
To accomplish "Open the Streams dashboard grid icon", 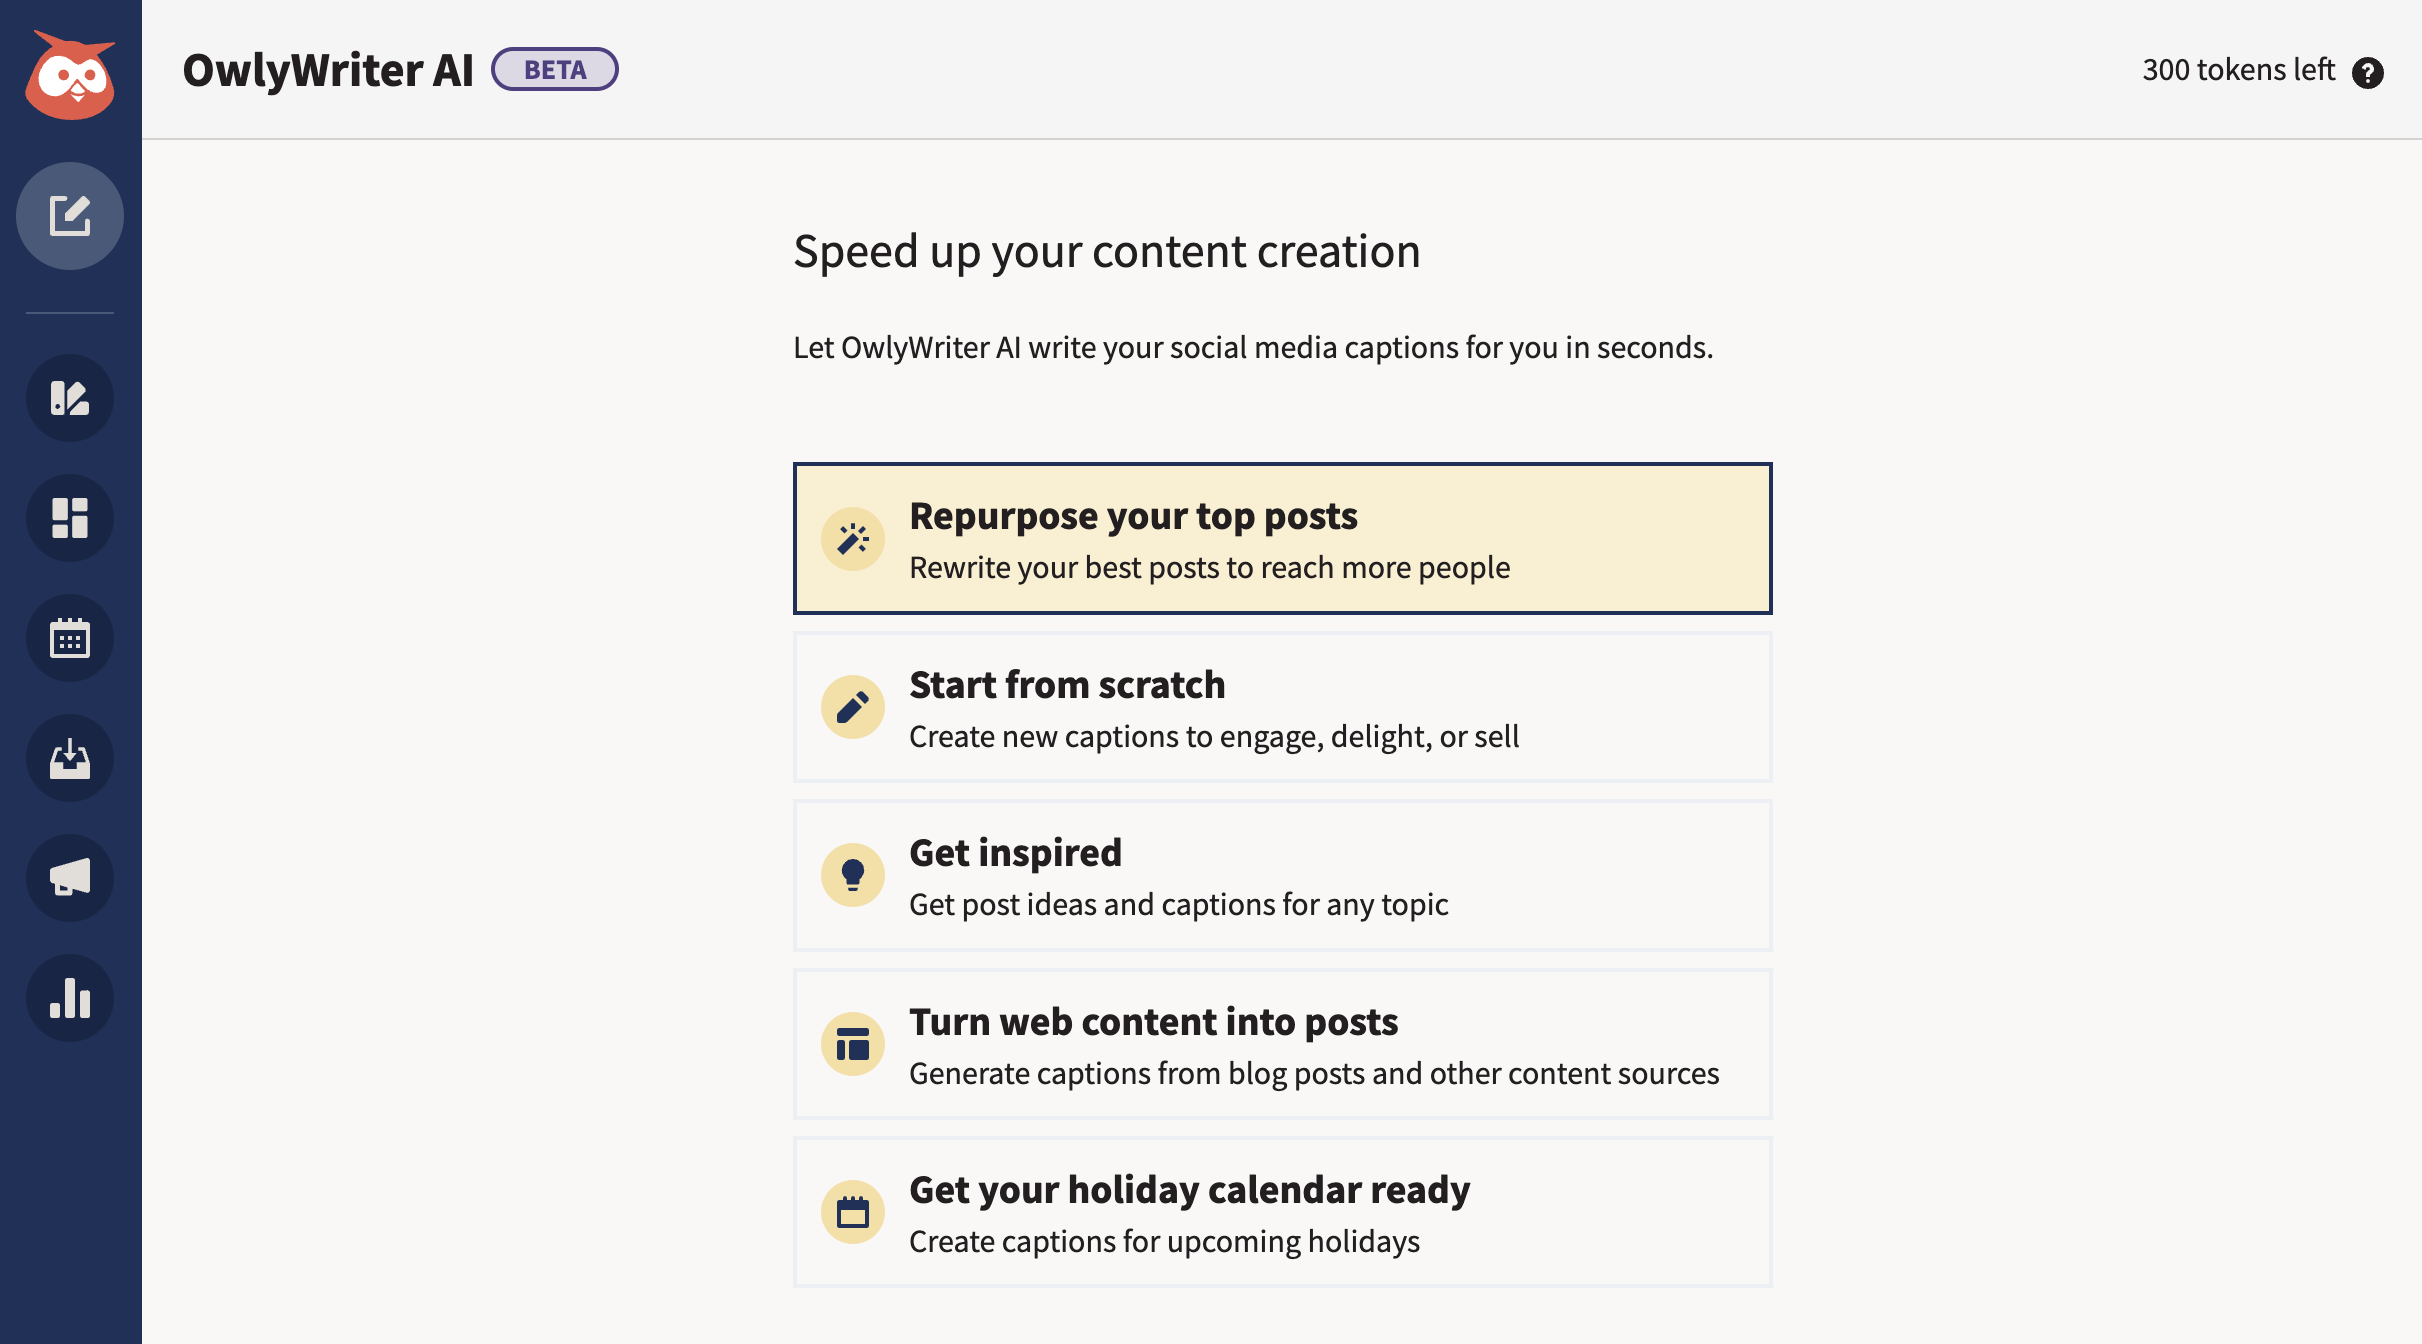I will pyautogui.click(x=70, y=518).
